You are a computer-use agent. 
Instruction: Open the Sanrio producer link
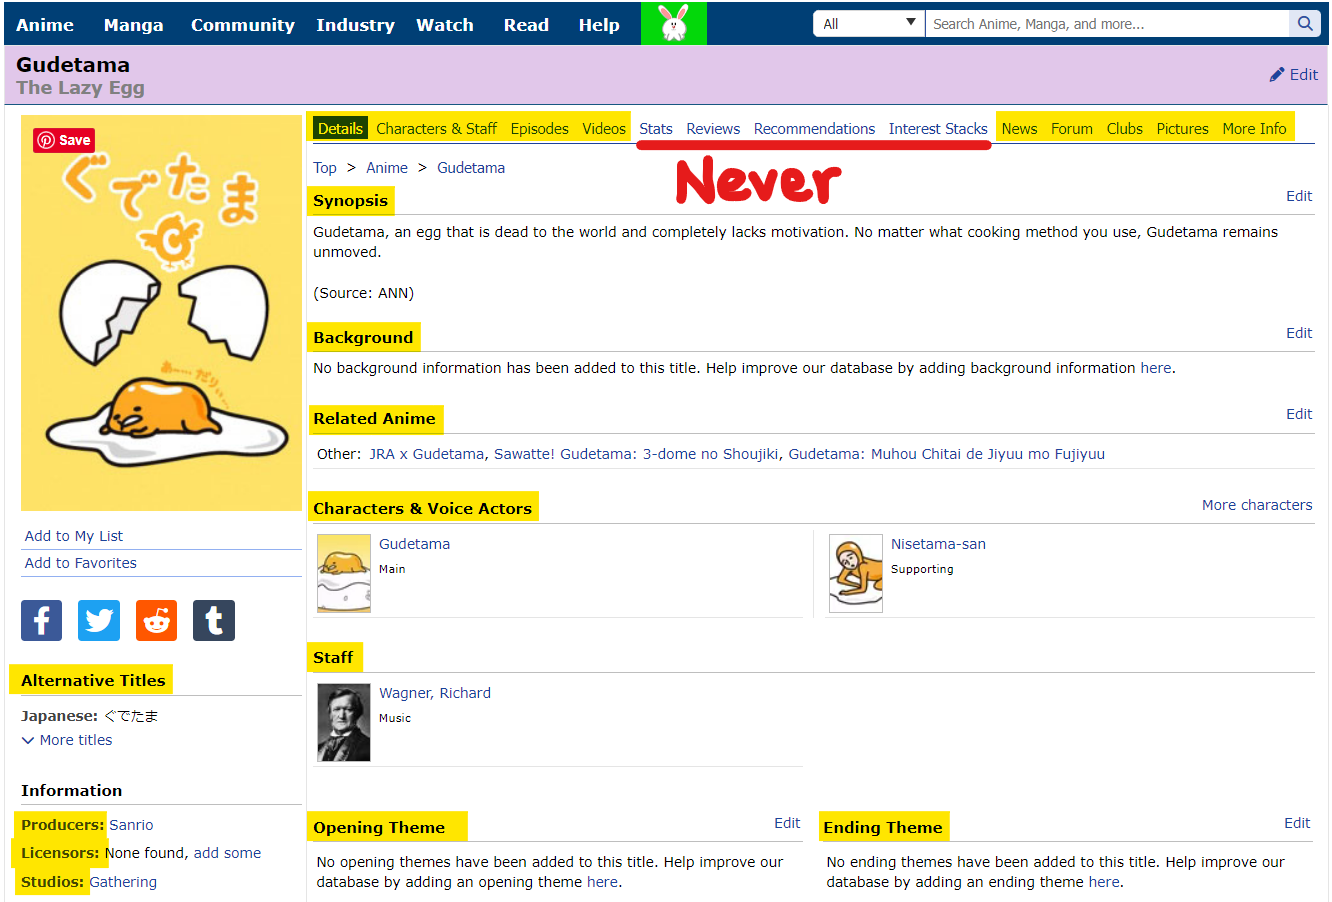pyautogui.click(x=131, y=825)
